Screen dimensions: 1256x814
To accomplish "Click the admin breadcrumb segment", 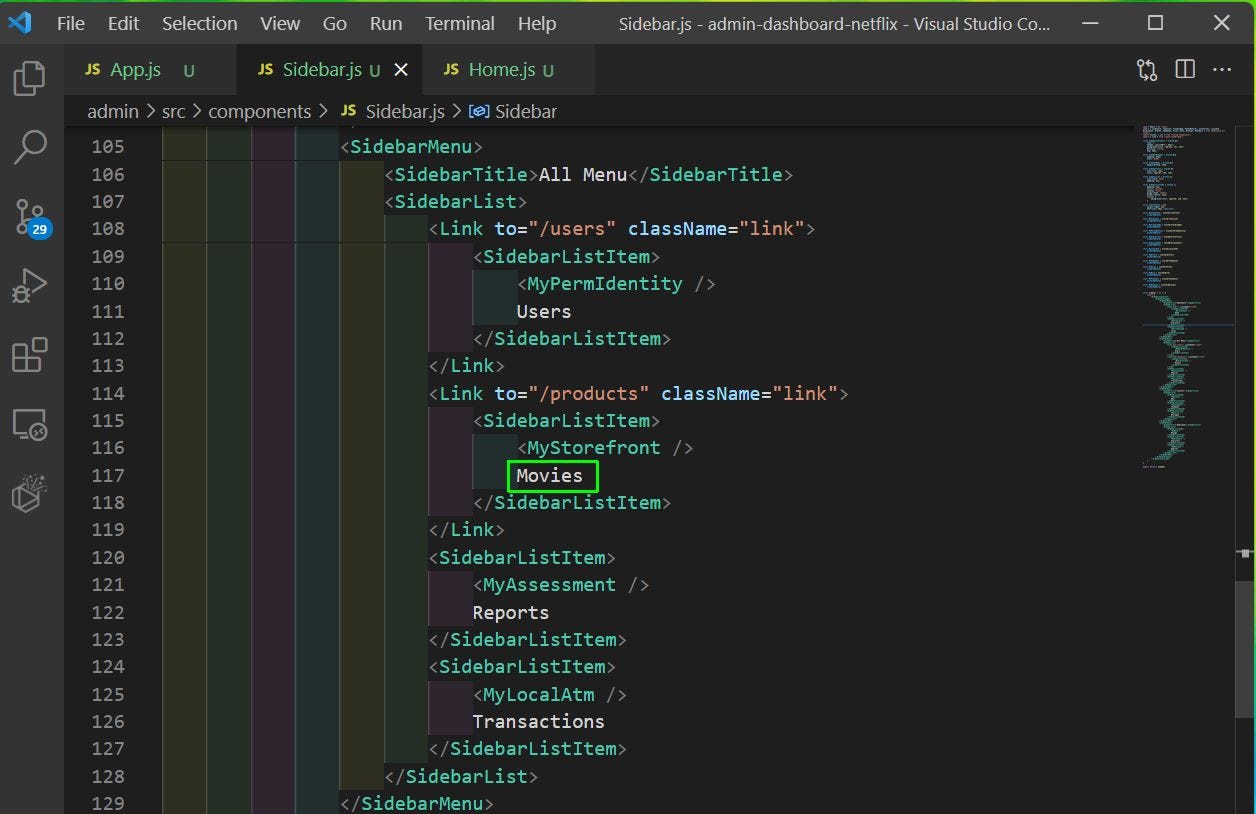I will pos(113,111).
